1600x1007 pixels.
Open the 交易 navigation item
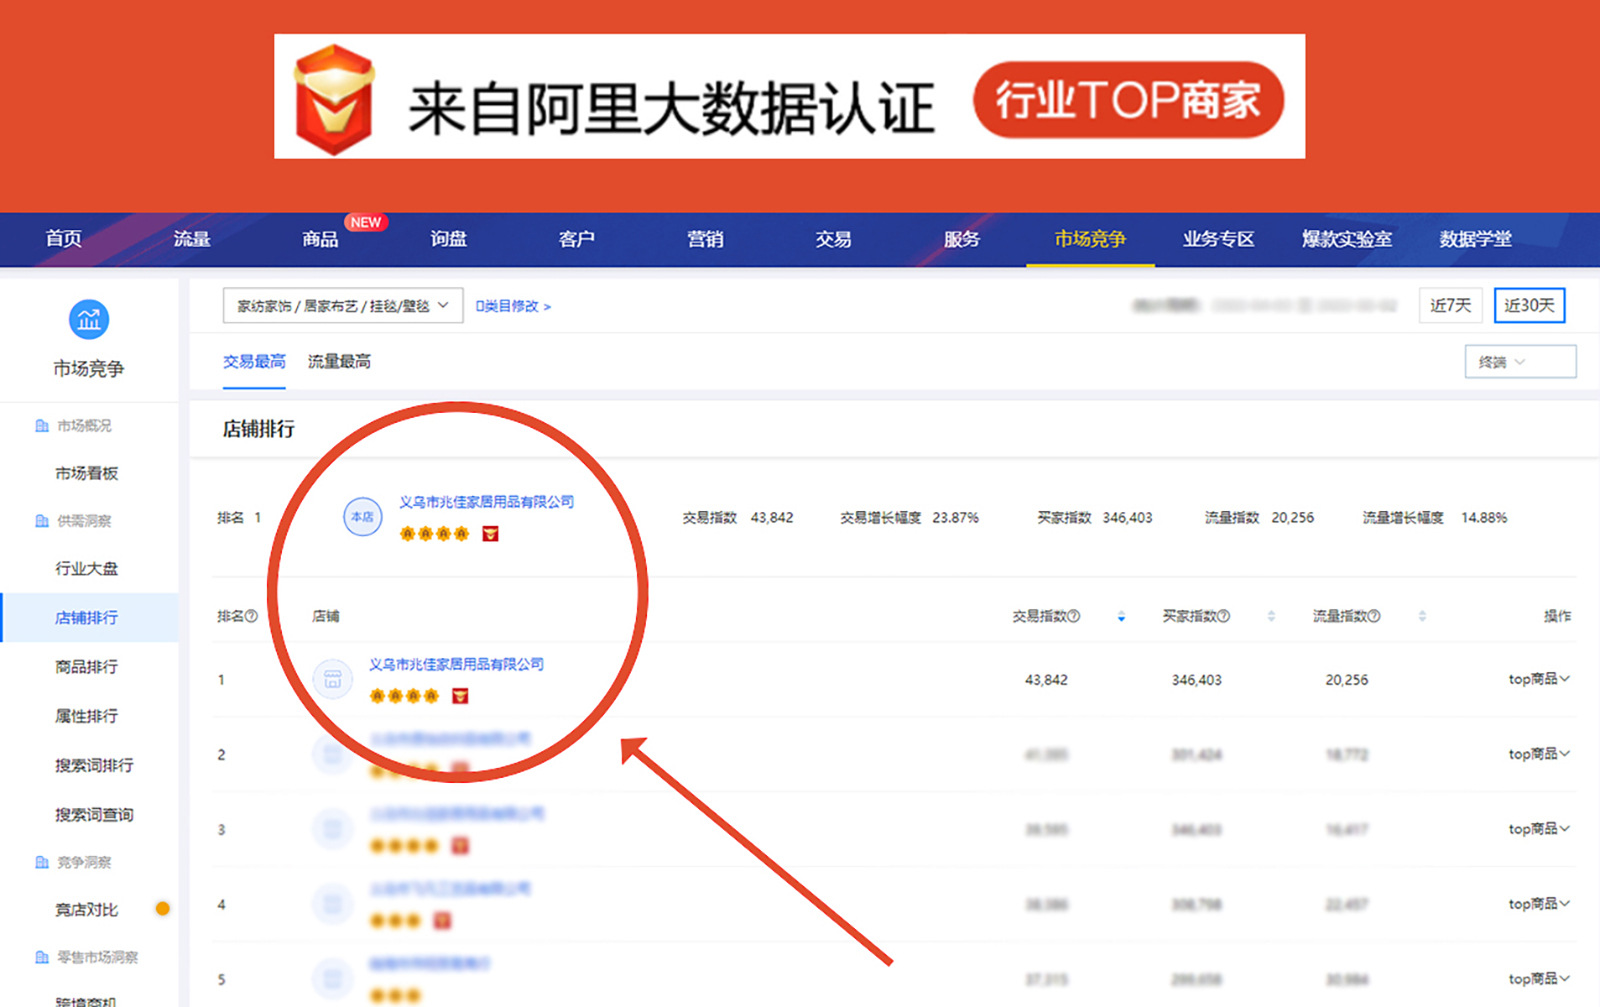click(833, 239)
